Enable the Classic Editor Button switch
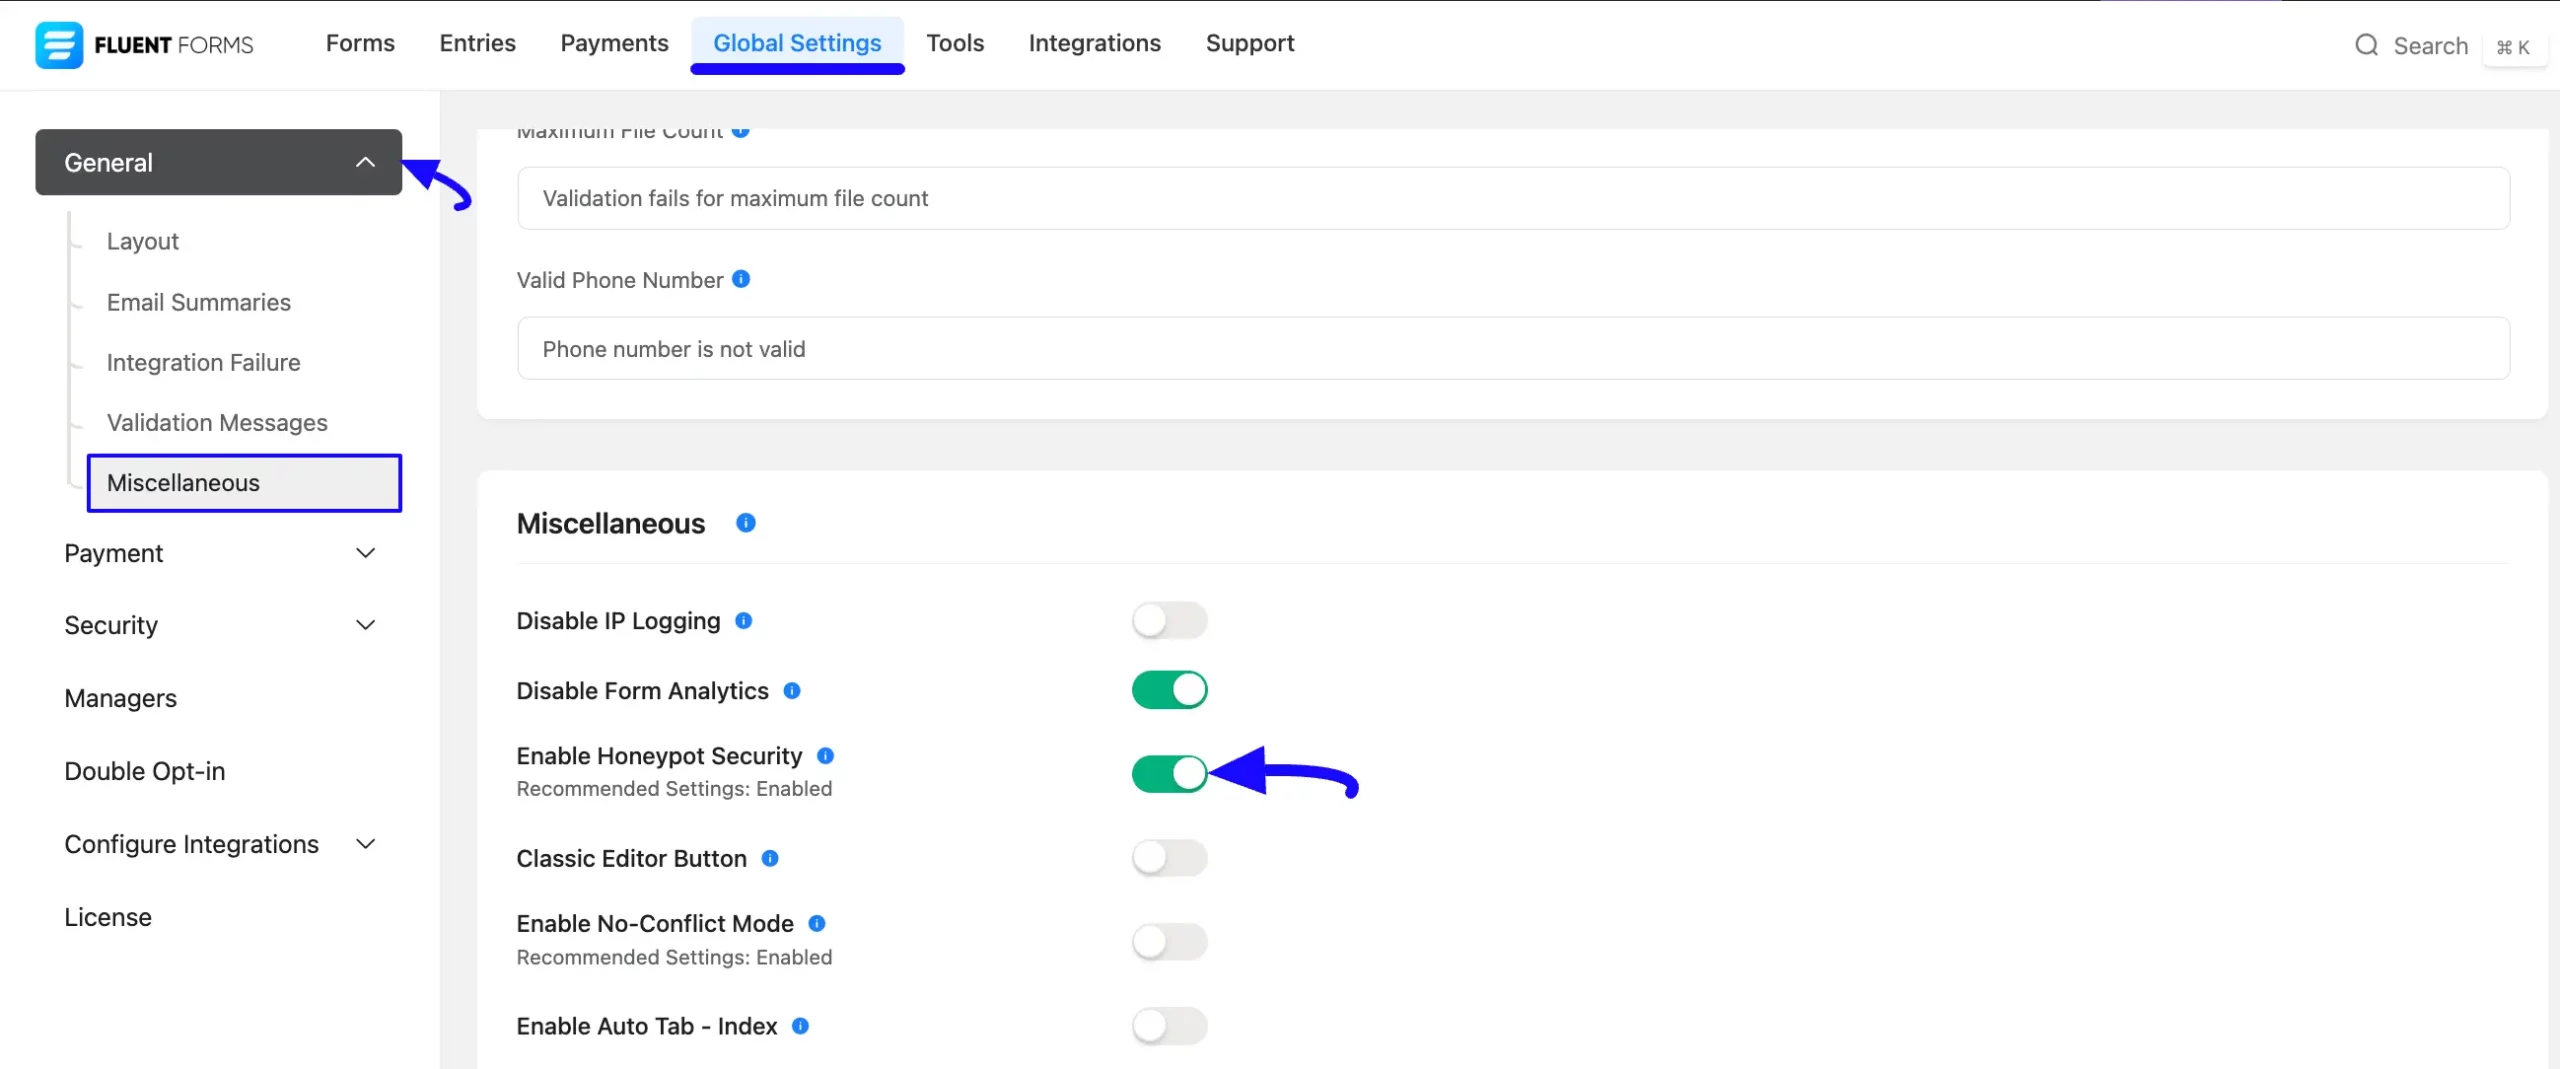This screenshot has width=2560, height=1069. (x=1169, y=858)
